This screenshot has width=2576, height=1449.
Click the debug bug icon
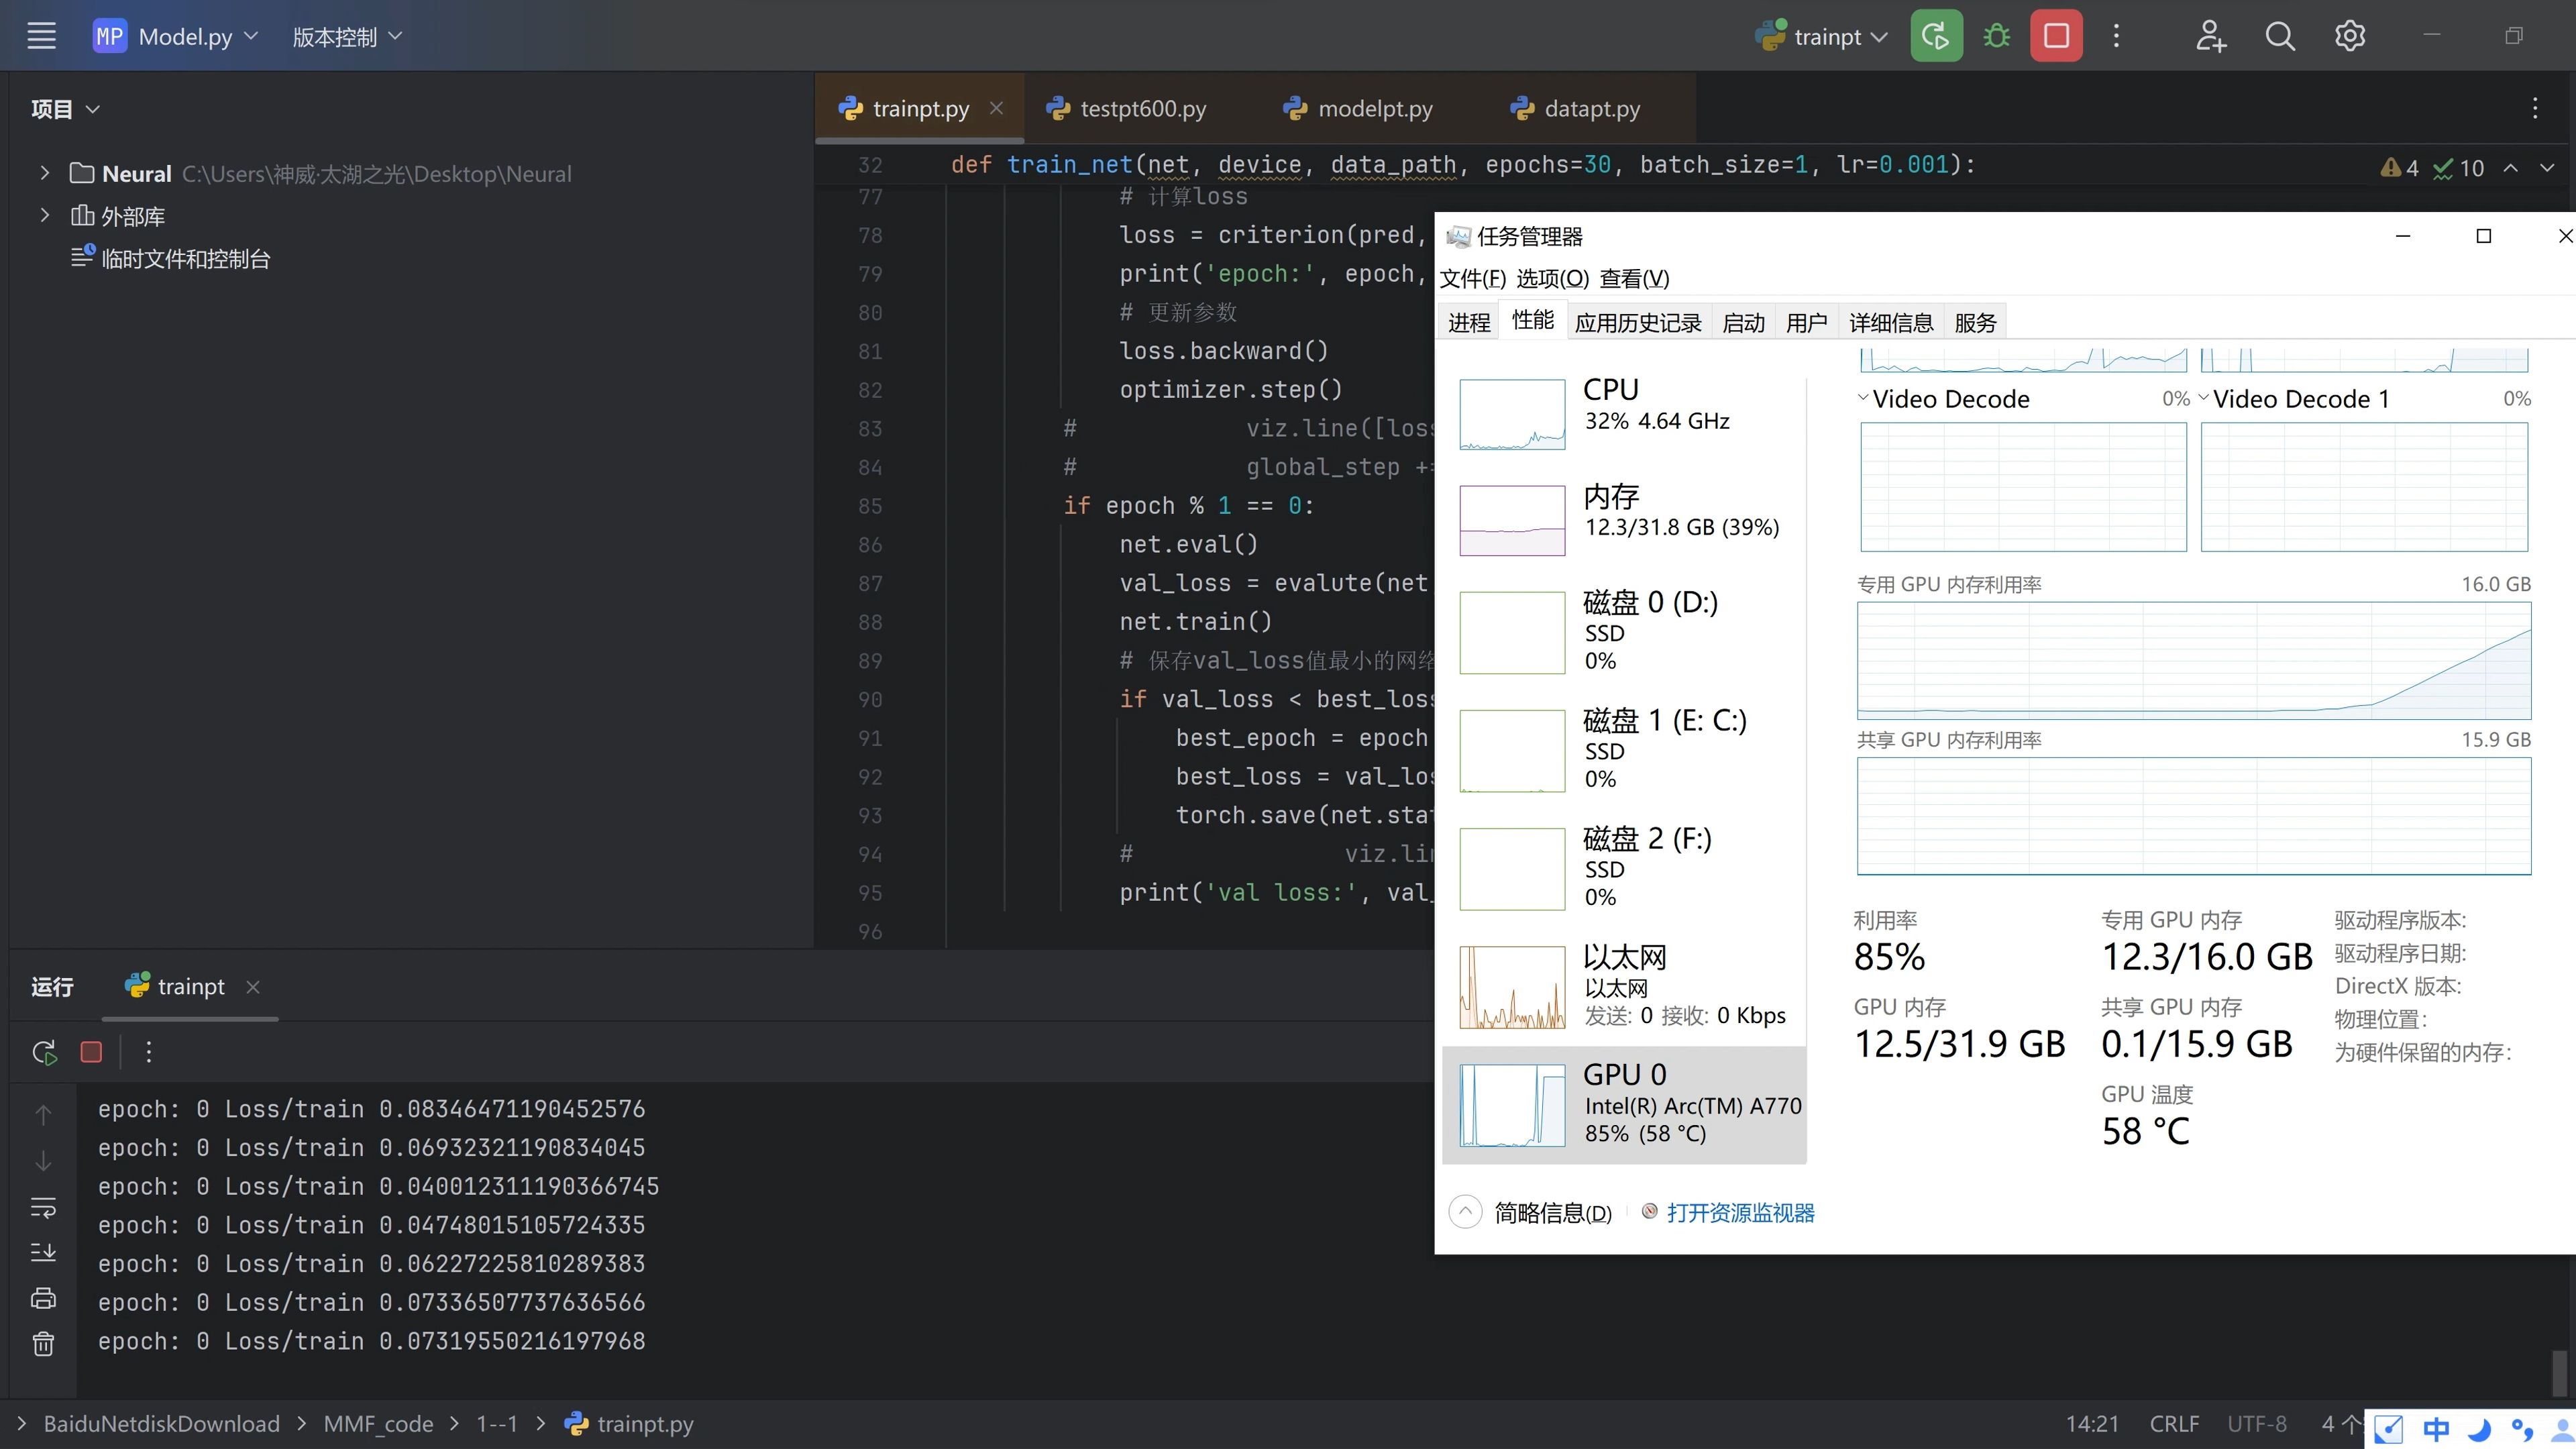(x=1996, y=37)
